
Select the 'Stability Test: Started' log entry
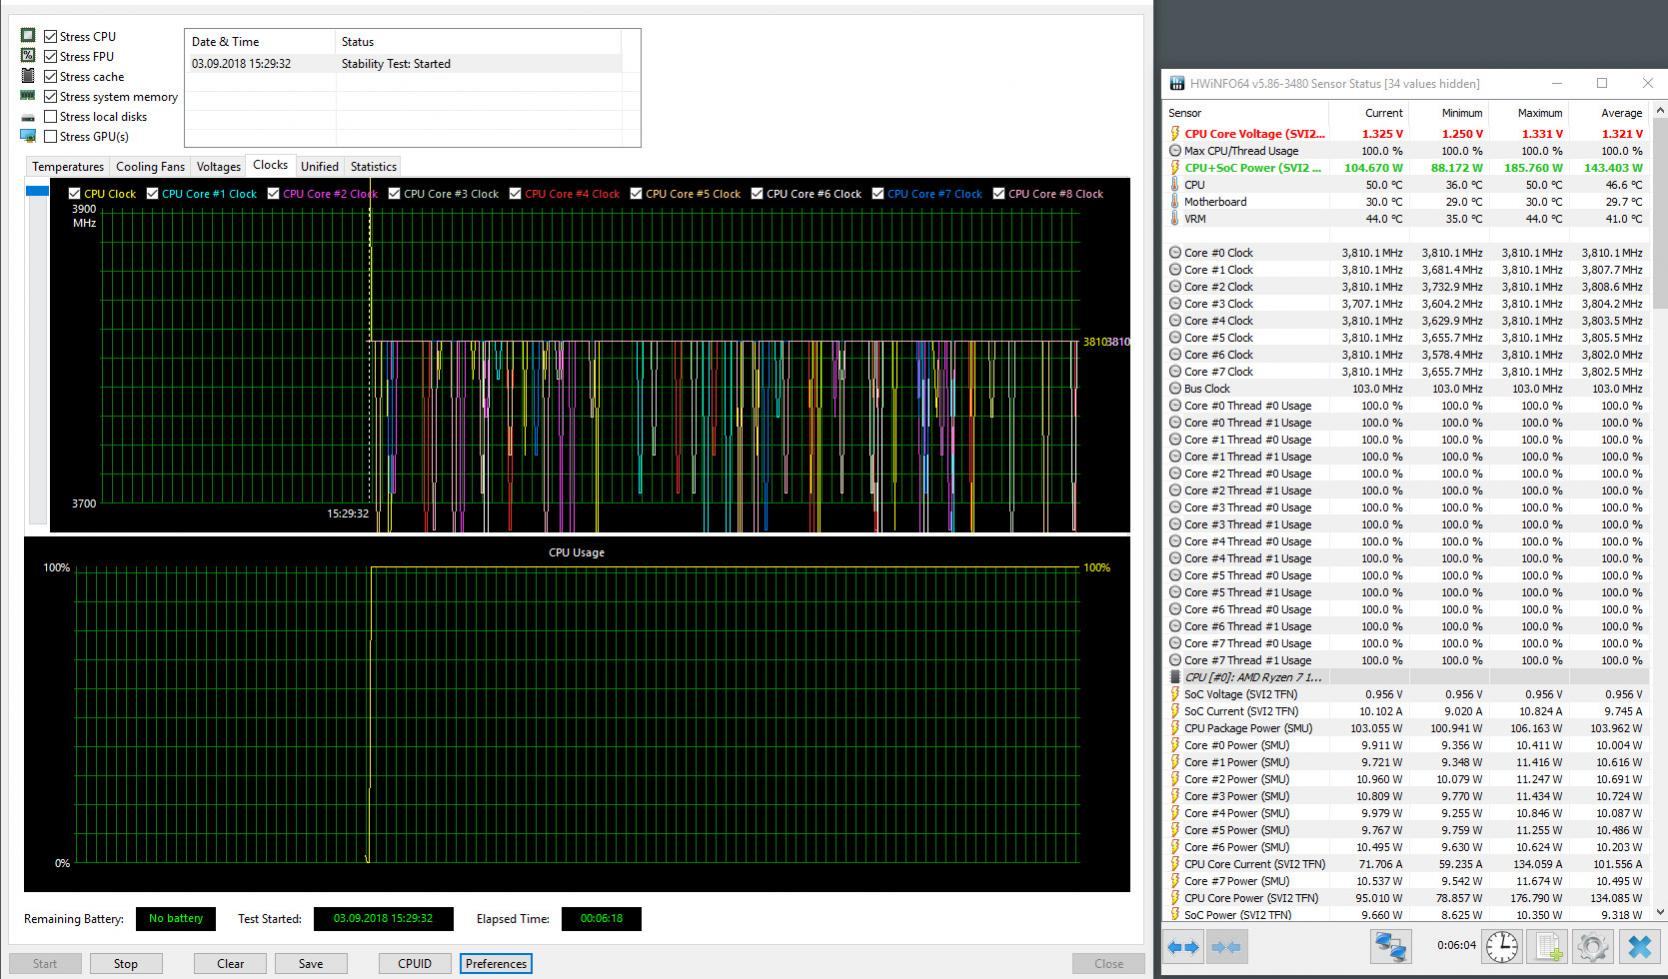pyautogui.click(x=403, y=63)
